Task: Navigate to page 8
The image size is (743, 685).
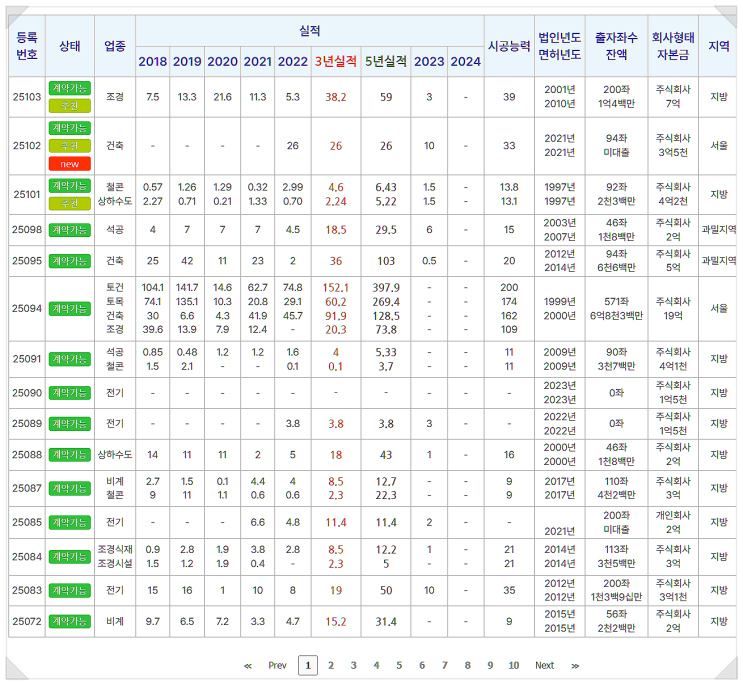Action: pos(467,665)
